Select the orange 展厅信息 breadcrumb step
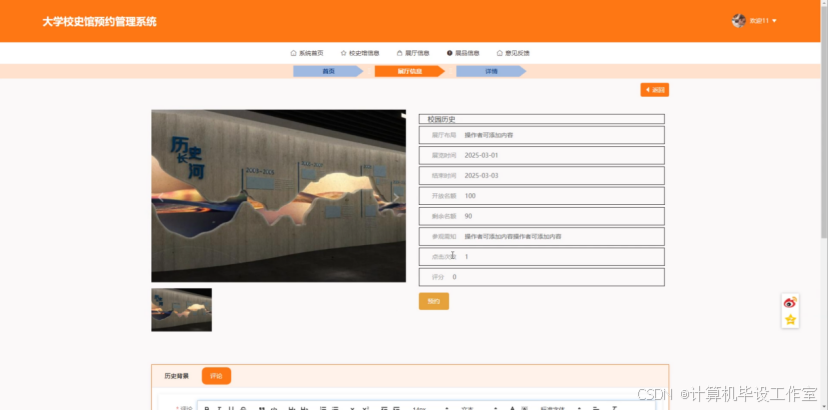Screen dimensions: 829x410 [410, 71]
